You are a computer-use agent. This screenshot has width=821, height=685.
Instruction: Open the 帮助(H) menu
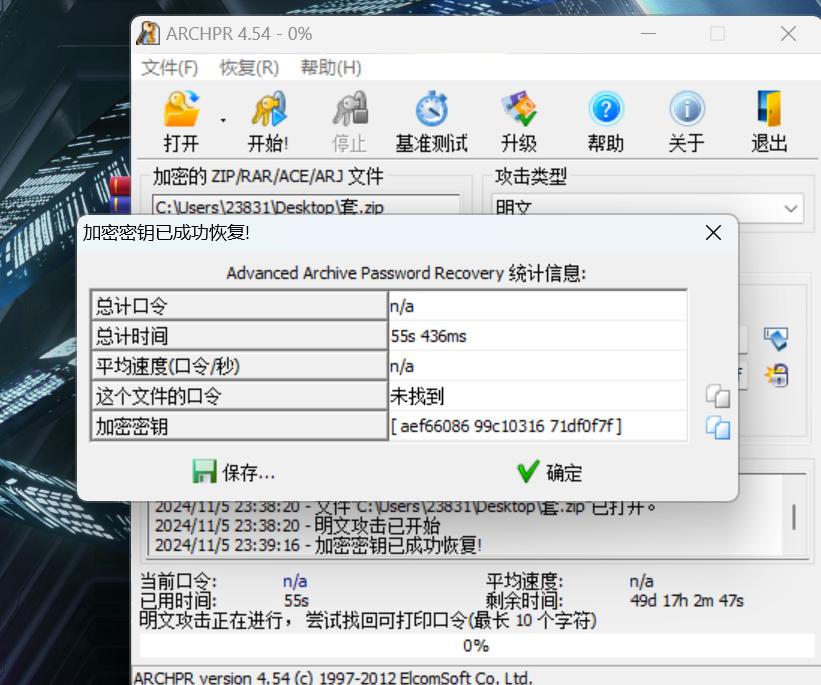331,68
